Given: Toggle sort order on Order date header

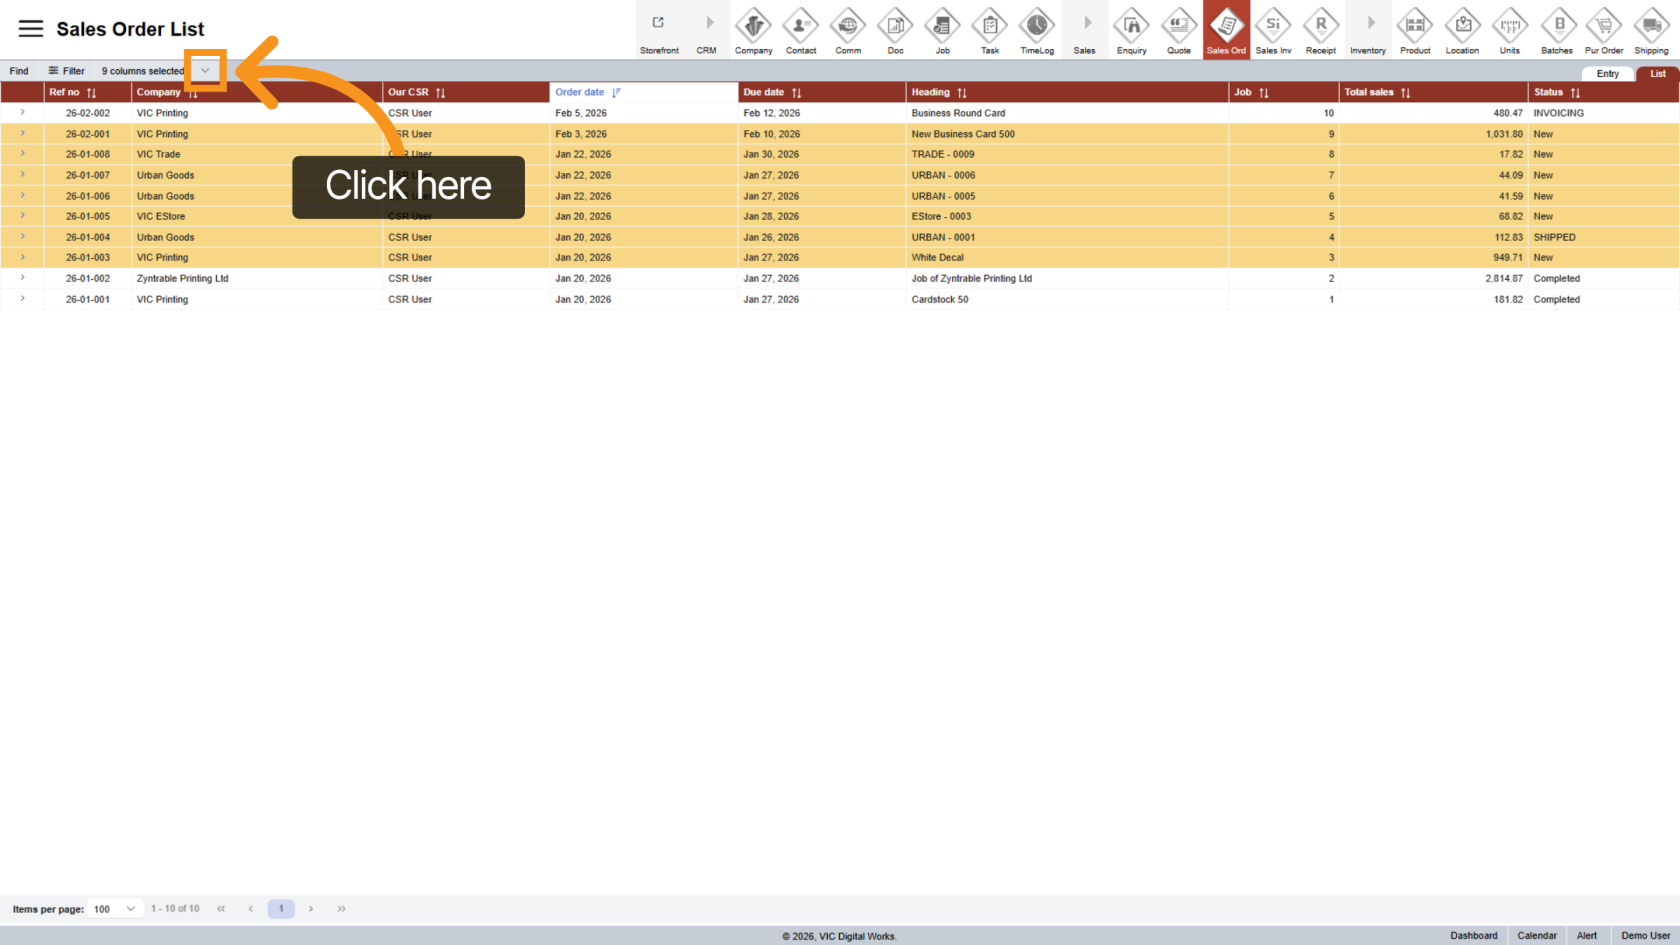Looking at the screenshot, I should coord(616,93).
